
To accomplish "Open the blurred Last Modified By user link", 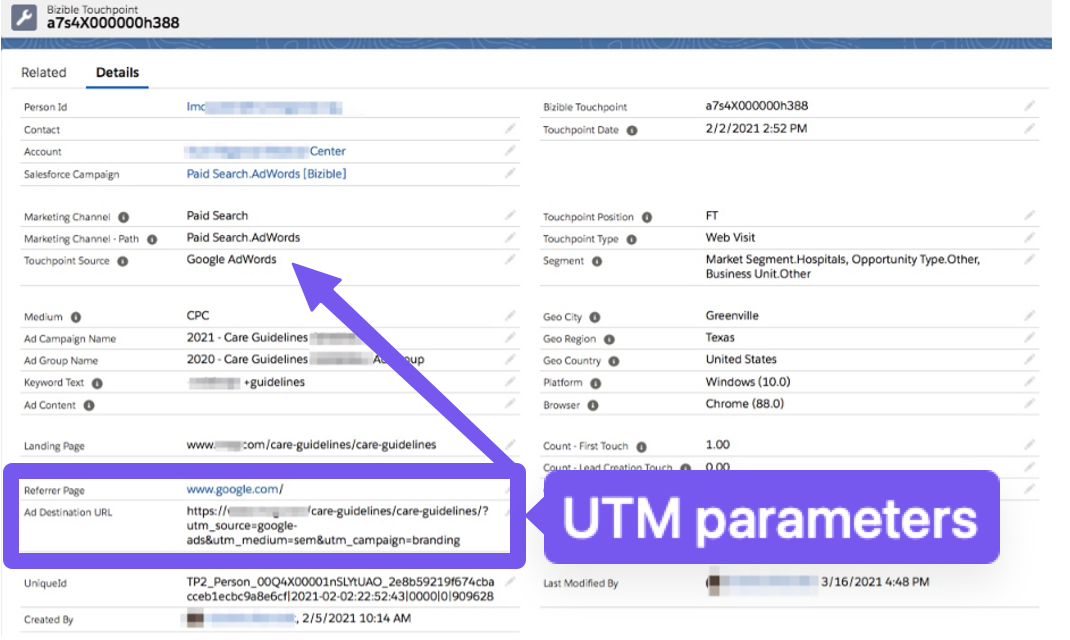I will click(770, 582).
